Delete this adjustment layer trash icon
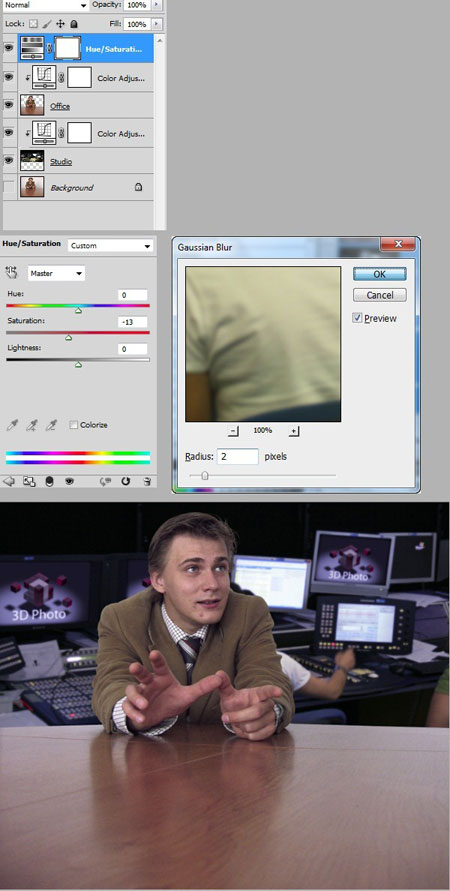The image size is (450, 891). click(x=147, y=481)
